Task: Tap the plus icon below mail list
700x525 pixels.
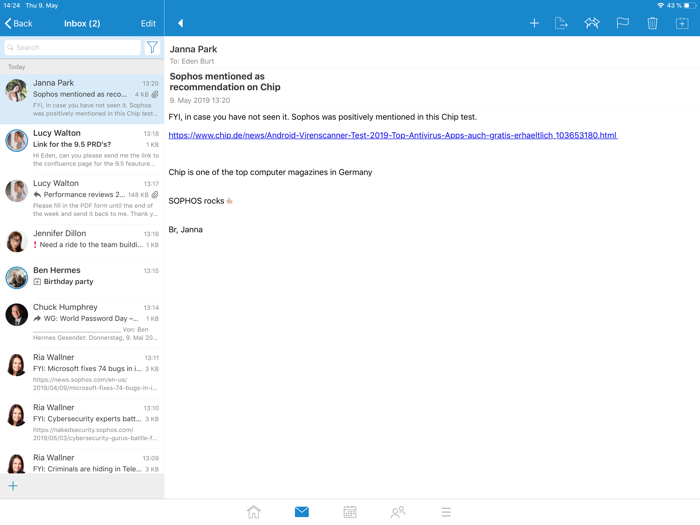Action: coord(13,486)
